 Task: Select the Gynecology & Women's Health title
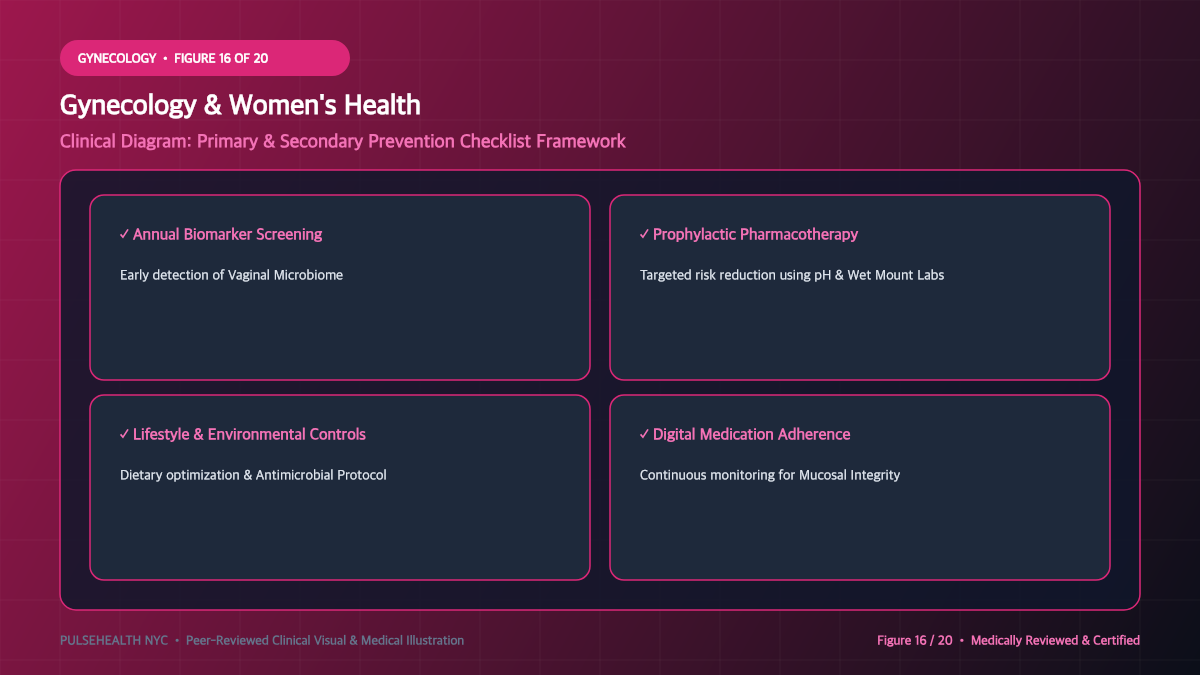(x=240, y=105)
